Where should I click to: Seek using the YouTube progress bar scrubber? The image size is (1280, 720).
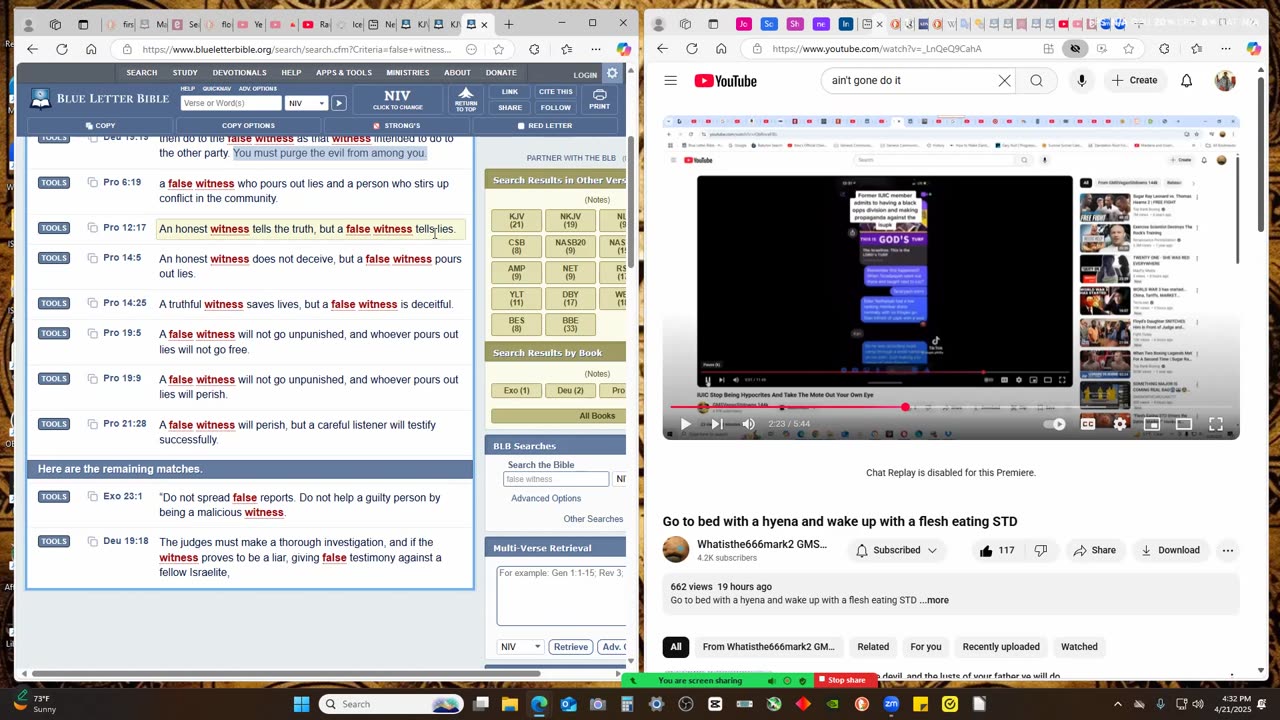(x=905, y=407)
